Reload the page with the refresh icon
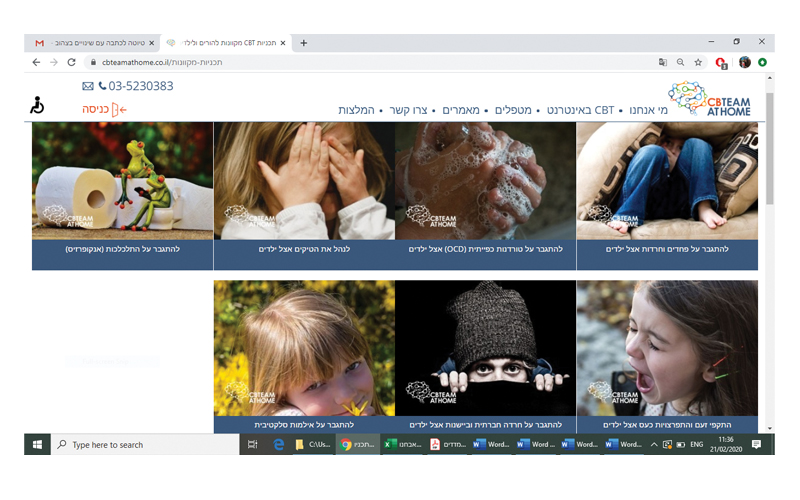800x500 pixels. coord(71,62)
